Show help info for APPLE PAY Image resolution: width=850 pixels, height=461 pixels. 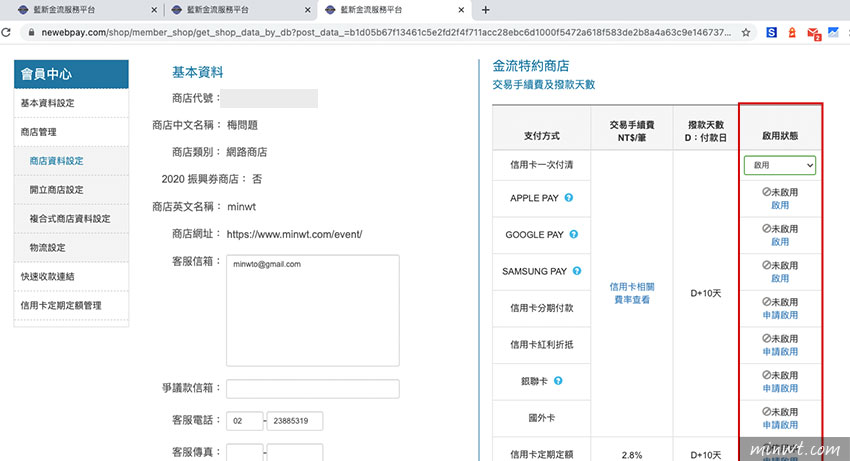[x=569, y=197]
